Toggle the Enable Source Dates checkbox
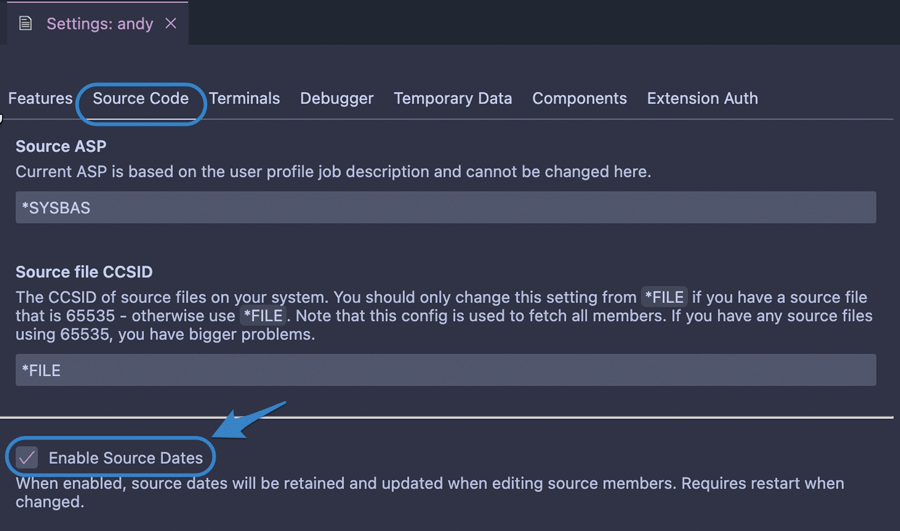The image size is (900, 531). 27,458
